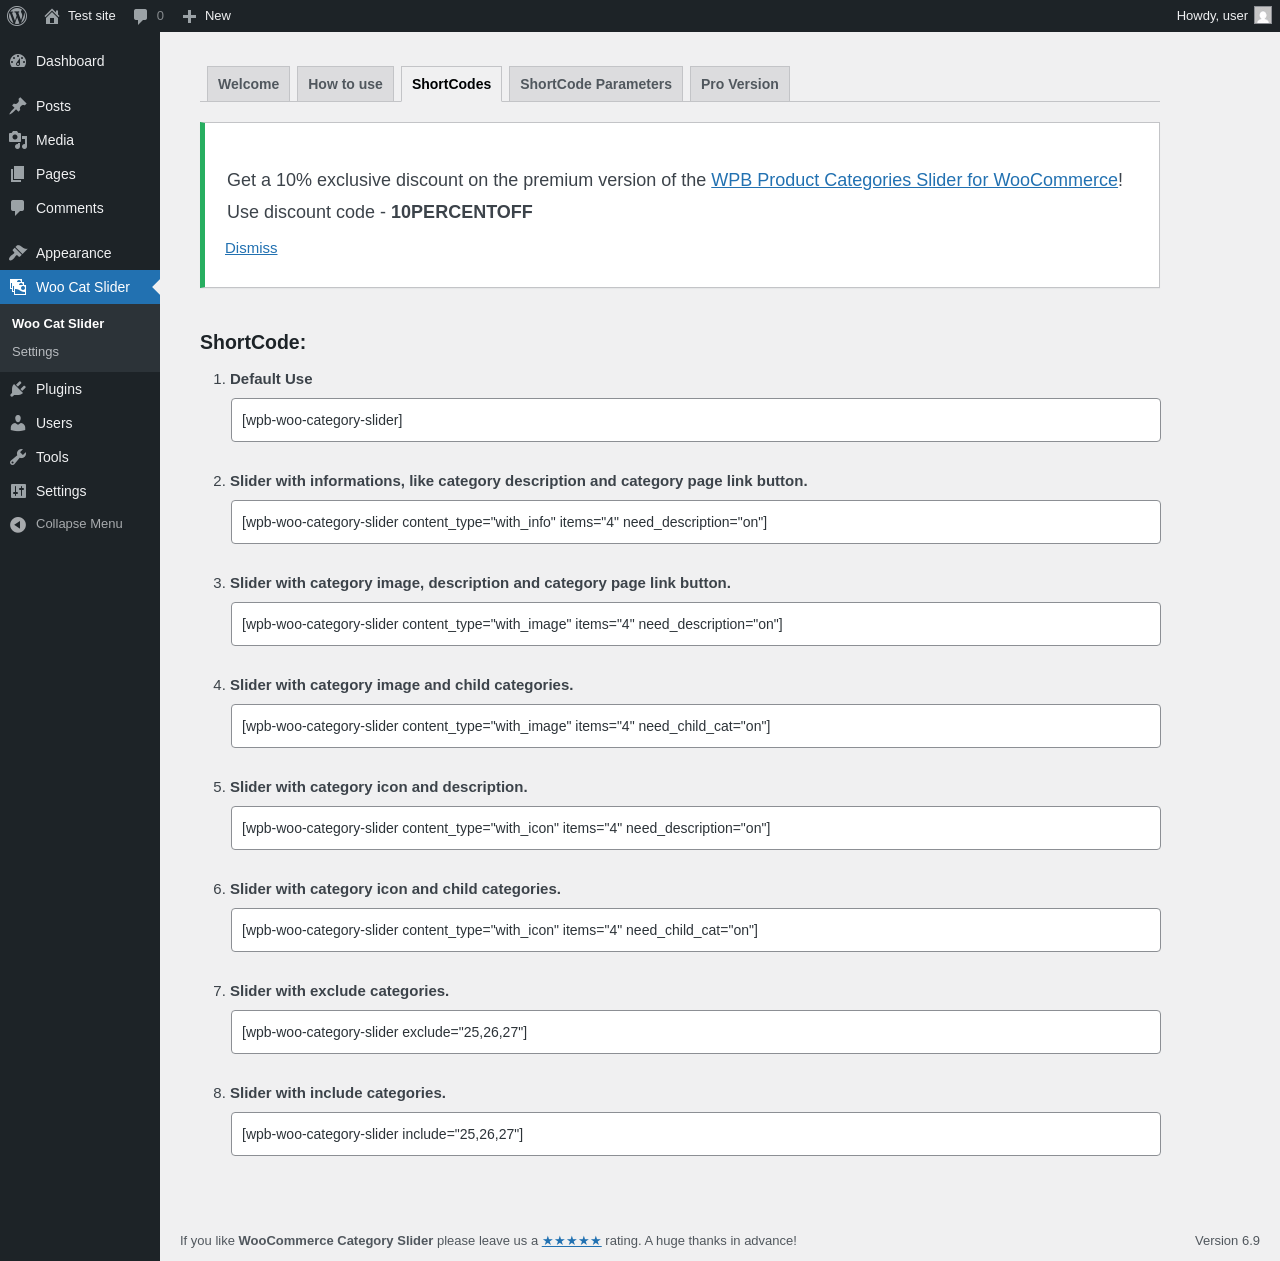Click the Users person icon

[18, 423]
